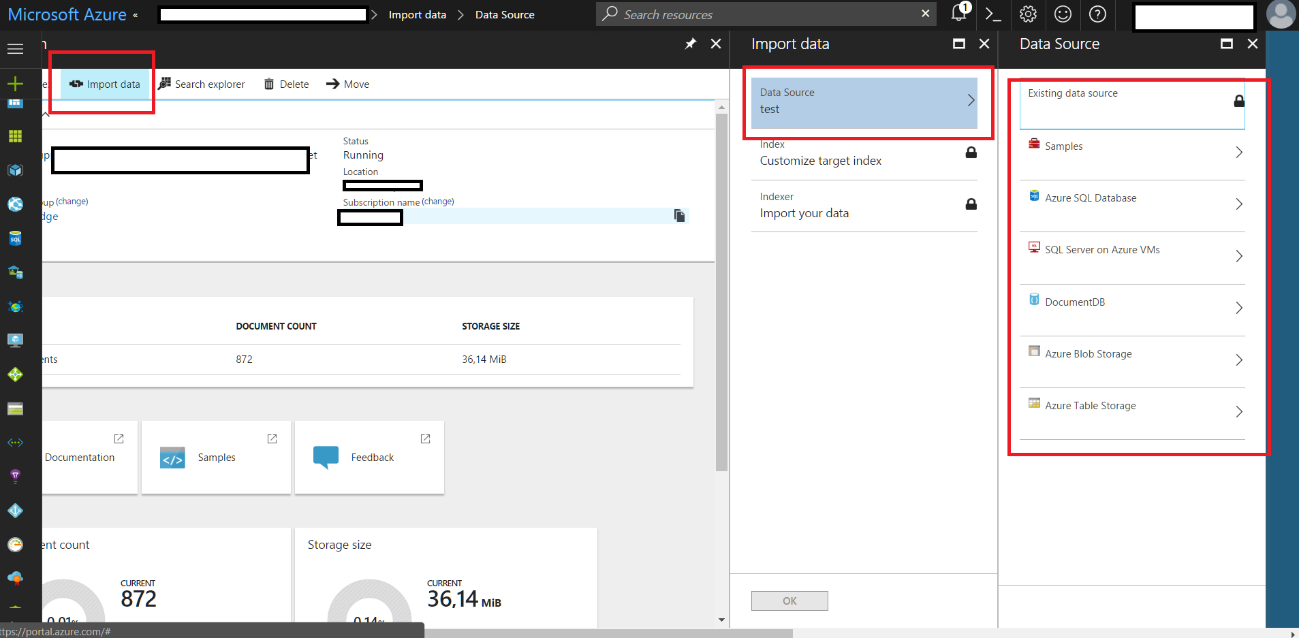
Task: Open the portal settings gear
Action: click(1027, 14)
